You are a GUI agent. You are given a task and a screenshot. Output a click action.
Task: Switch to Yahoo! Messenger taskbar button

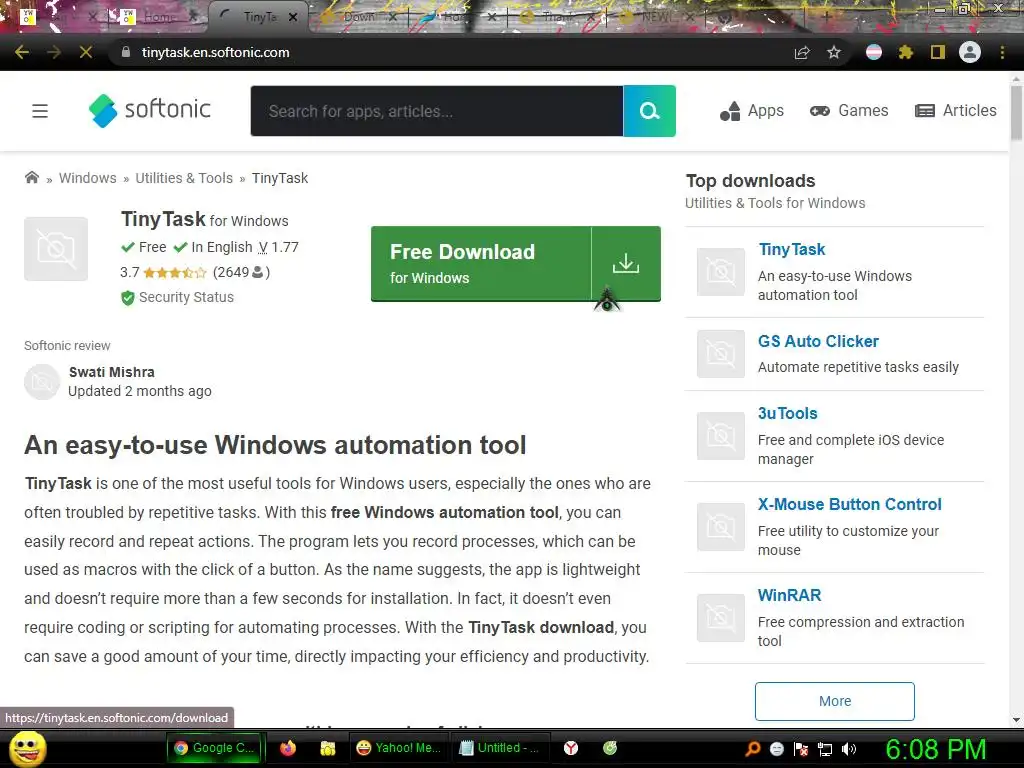(399, 748)
